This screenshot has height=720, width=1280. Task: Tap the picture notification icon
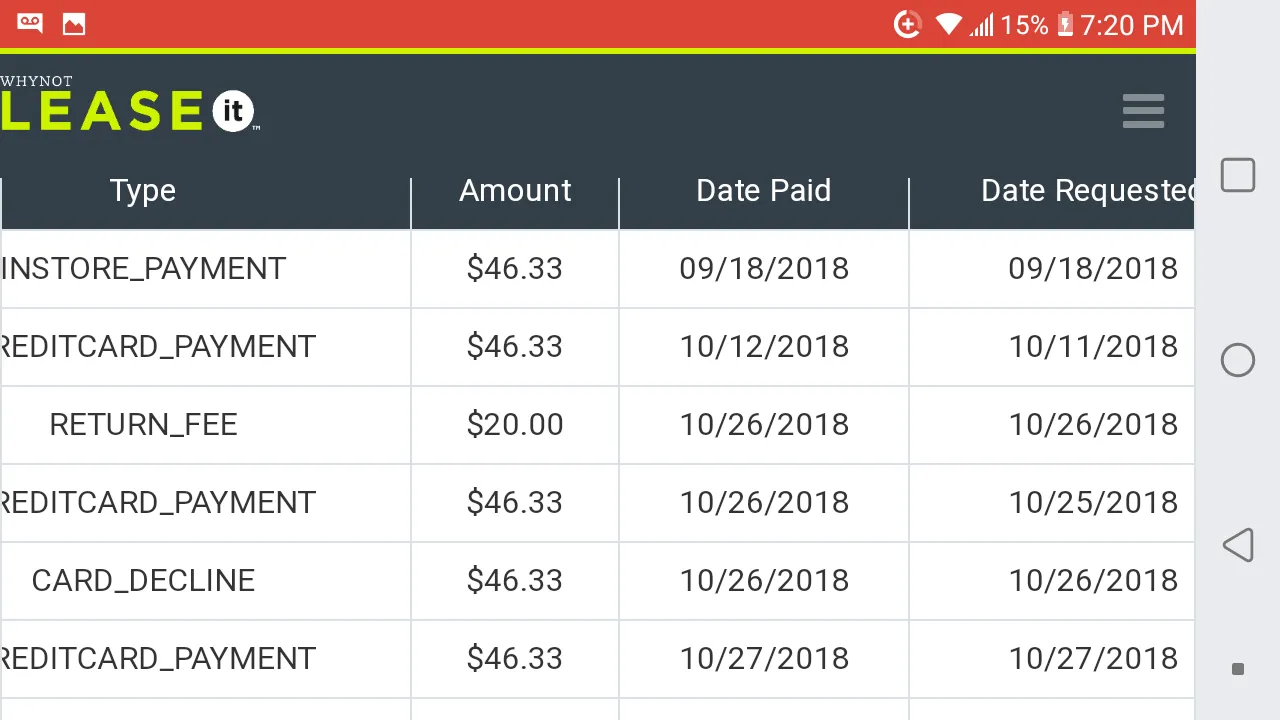[74, 24]
